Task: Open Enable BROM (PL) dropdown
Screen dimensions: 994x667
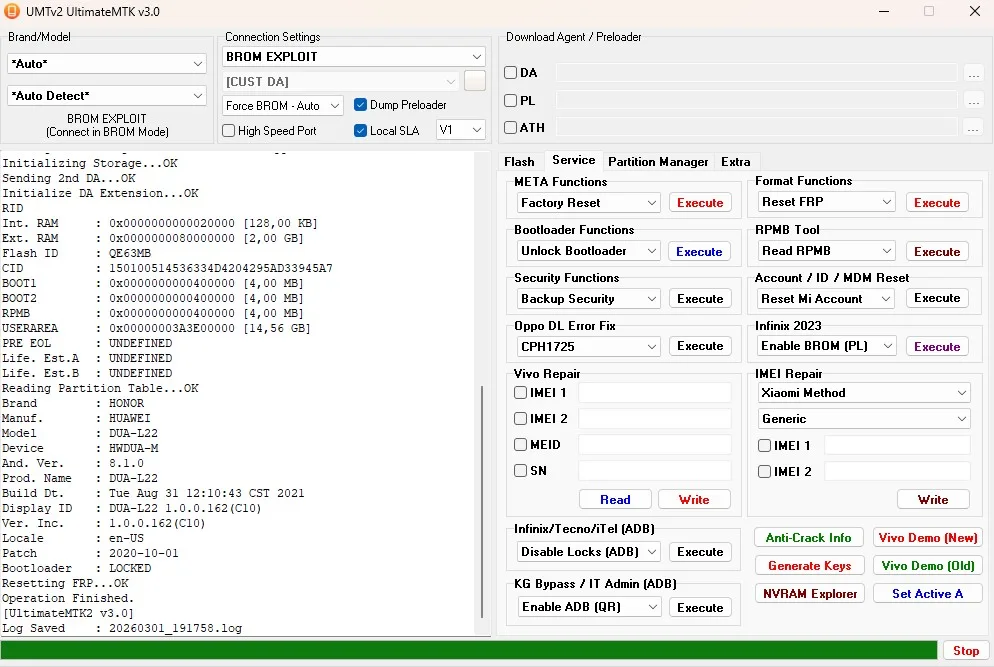Action: point(827,346)
